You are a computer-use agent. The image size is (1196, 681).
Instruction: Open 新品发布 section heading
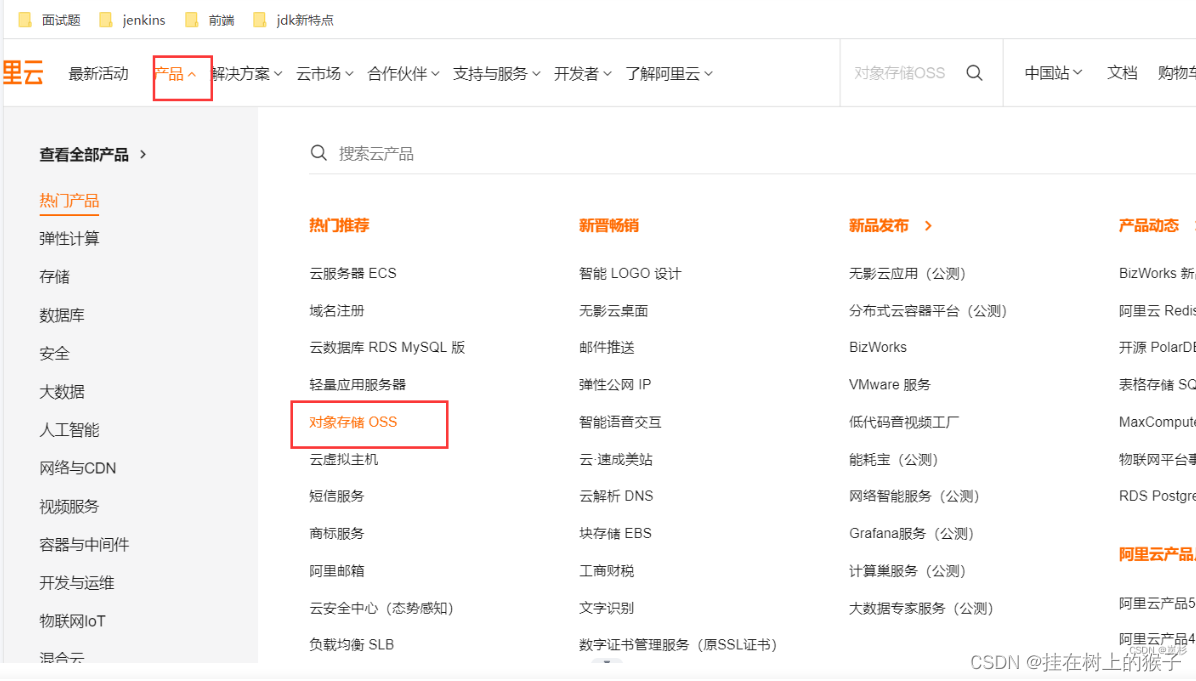click(x=879, y=226)
